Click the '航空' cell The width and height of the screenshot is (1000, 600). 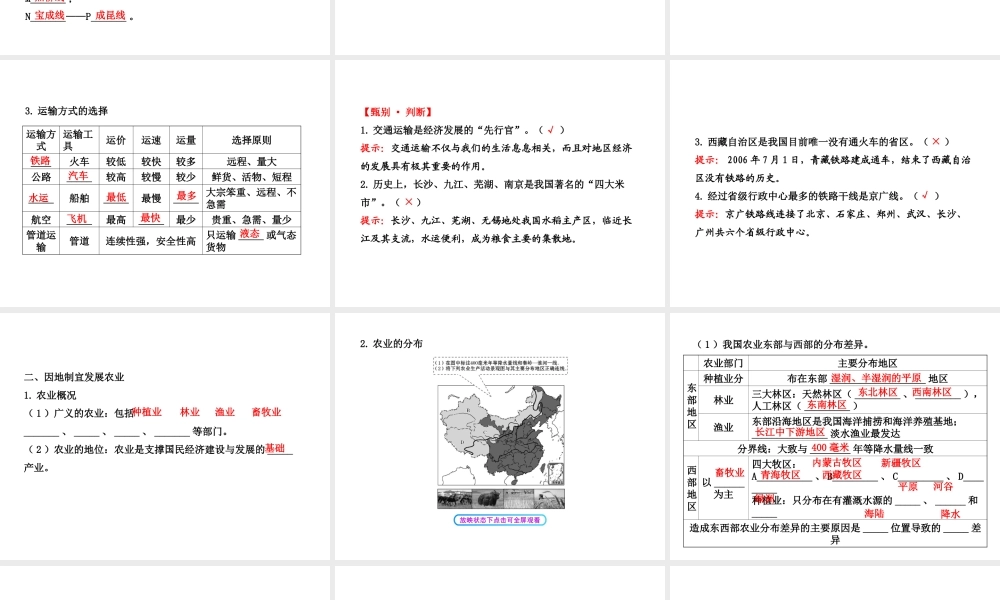pyautogui.click(x=41, y=219)
